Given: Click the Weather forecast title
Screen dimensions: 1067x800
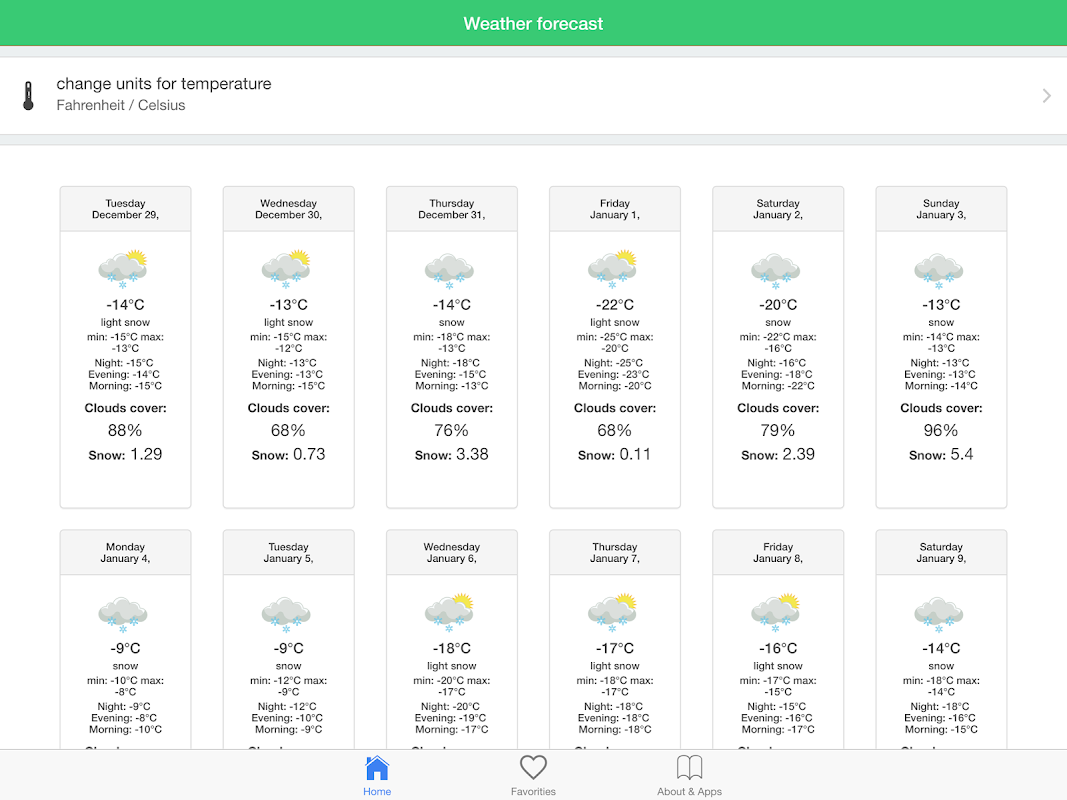Looking at the screenshot, I should pyautogui.click(x=534, y=24).
